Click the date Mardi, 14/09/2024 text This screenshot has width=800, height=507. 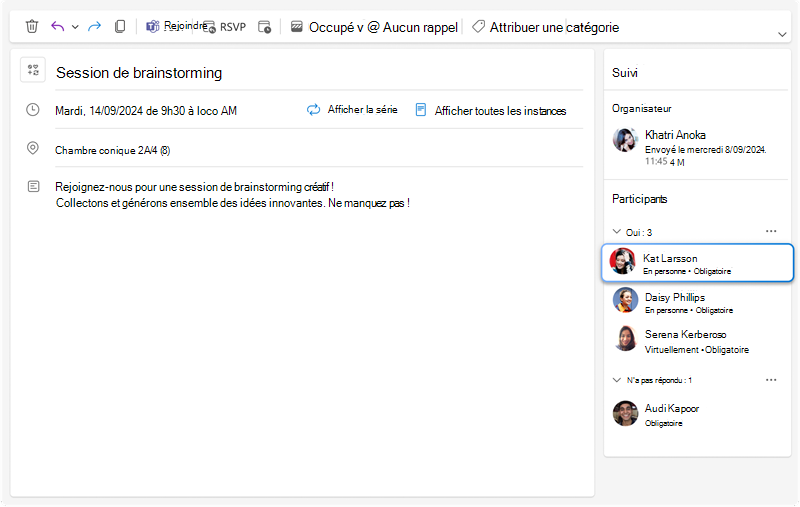146,111
